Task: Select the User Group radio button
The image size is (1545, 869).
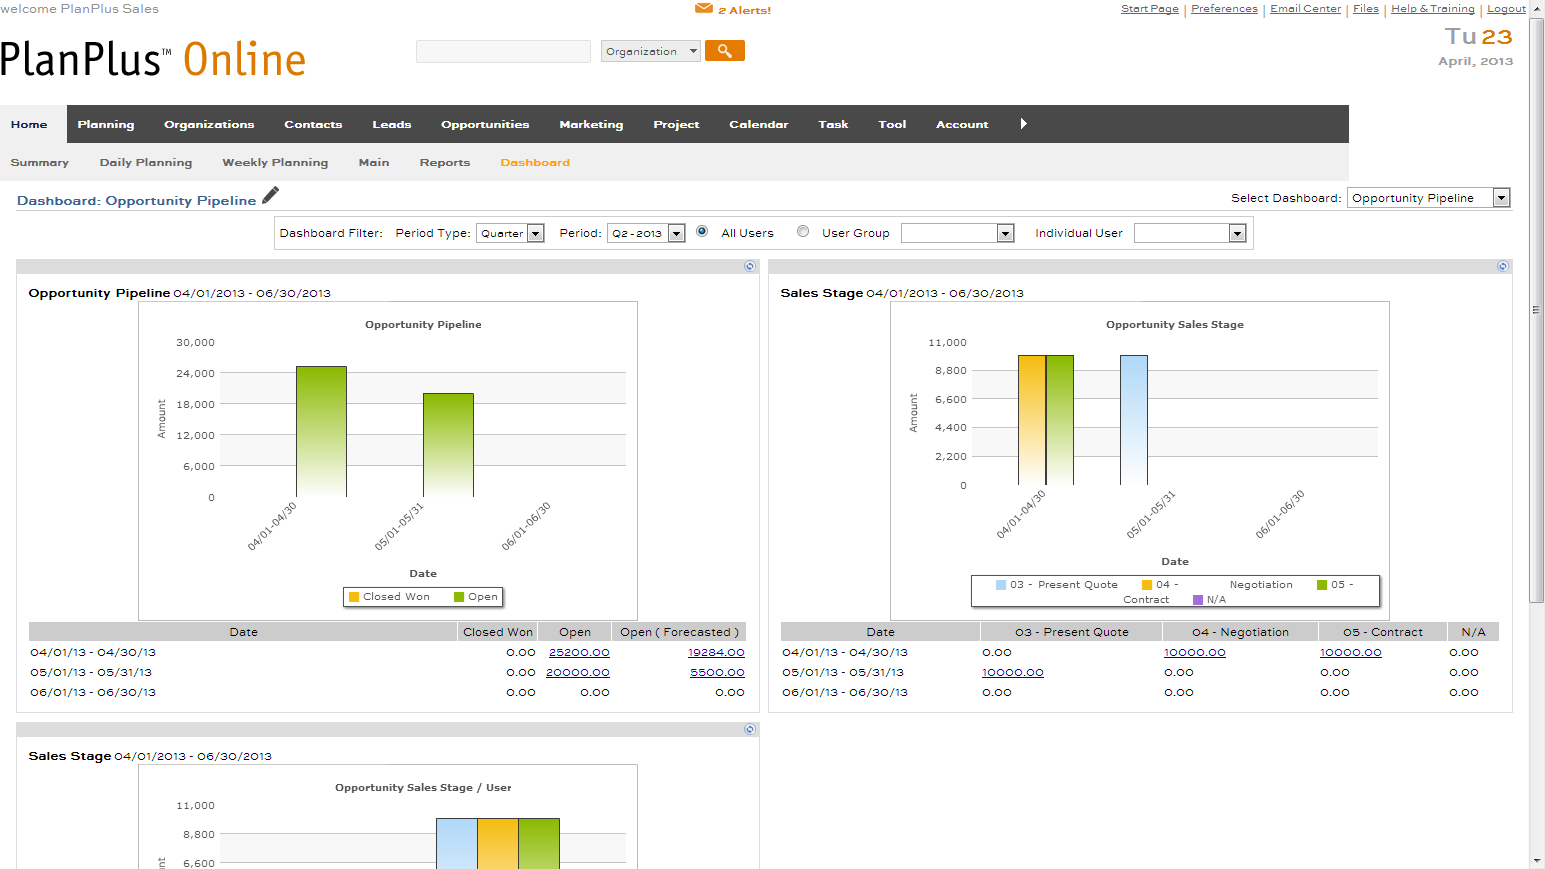Action: tap(803, 232)
